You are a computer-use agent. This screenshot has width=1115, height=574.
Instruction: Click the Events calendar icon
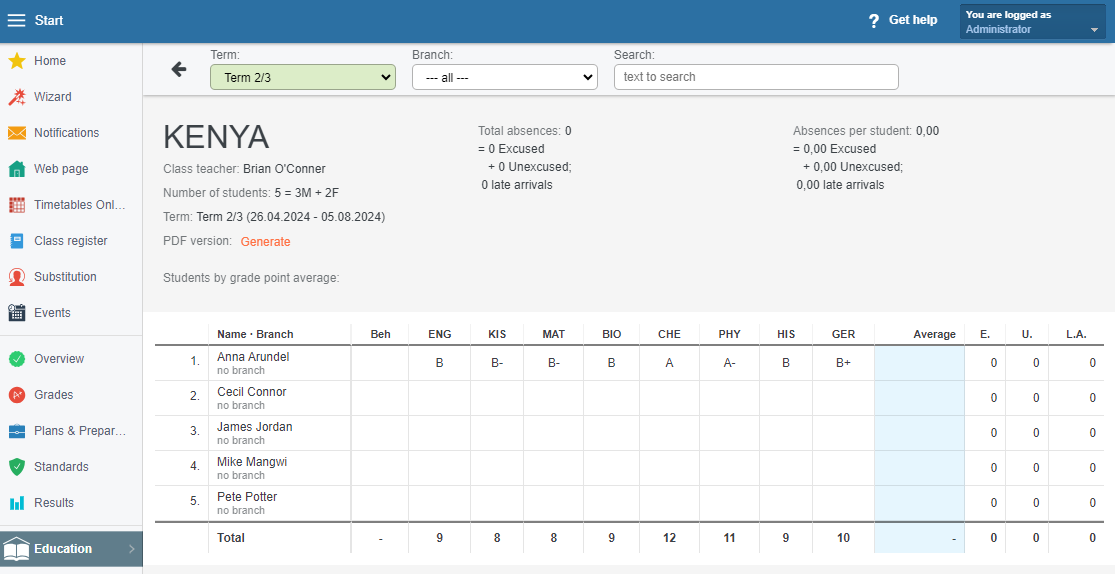(17, 313)
